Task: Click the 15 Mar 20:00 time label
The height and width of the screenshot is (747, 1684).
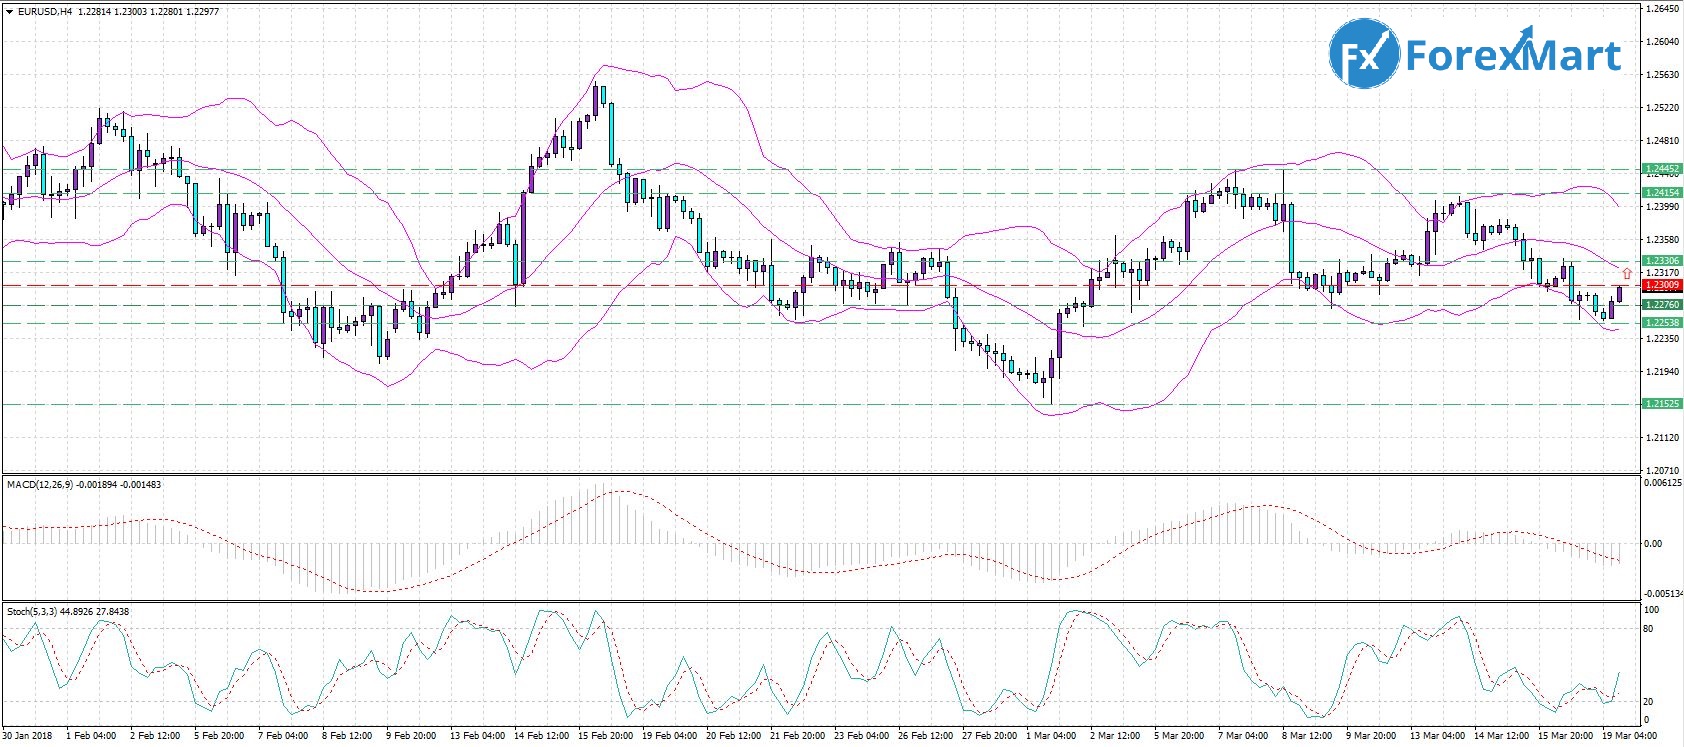Action: click(1565, 736)
